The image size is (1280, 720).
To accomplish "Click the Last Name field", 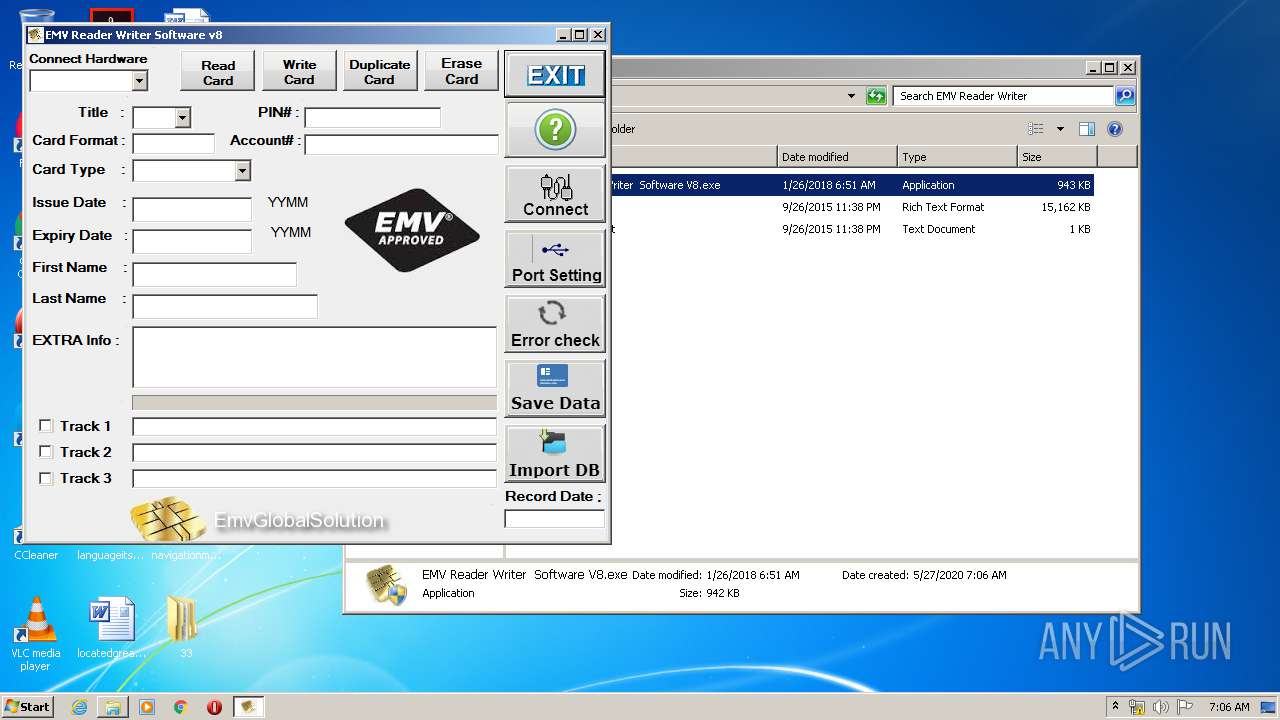I will click(x=225, y=306).
